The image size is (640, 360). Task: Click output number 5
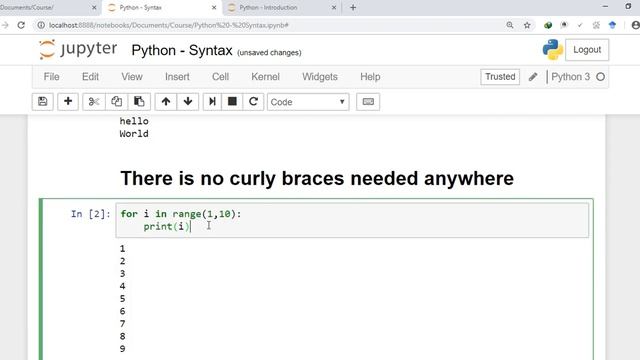122,298
